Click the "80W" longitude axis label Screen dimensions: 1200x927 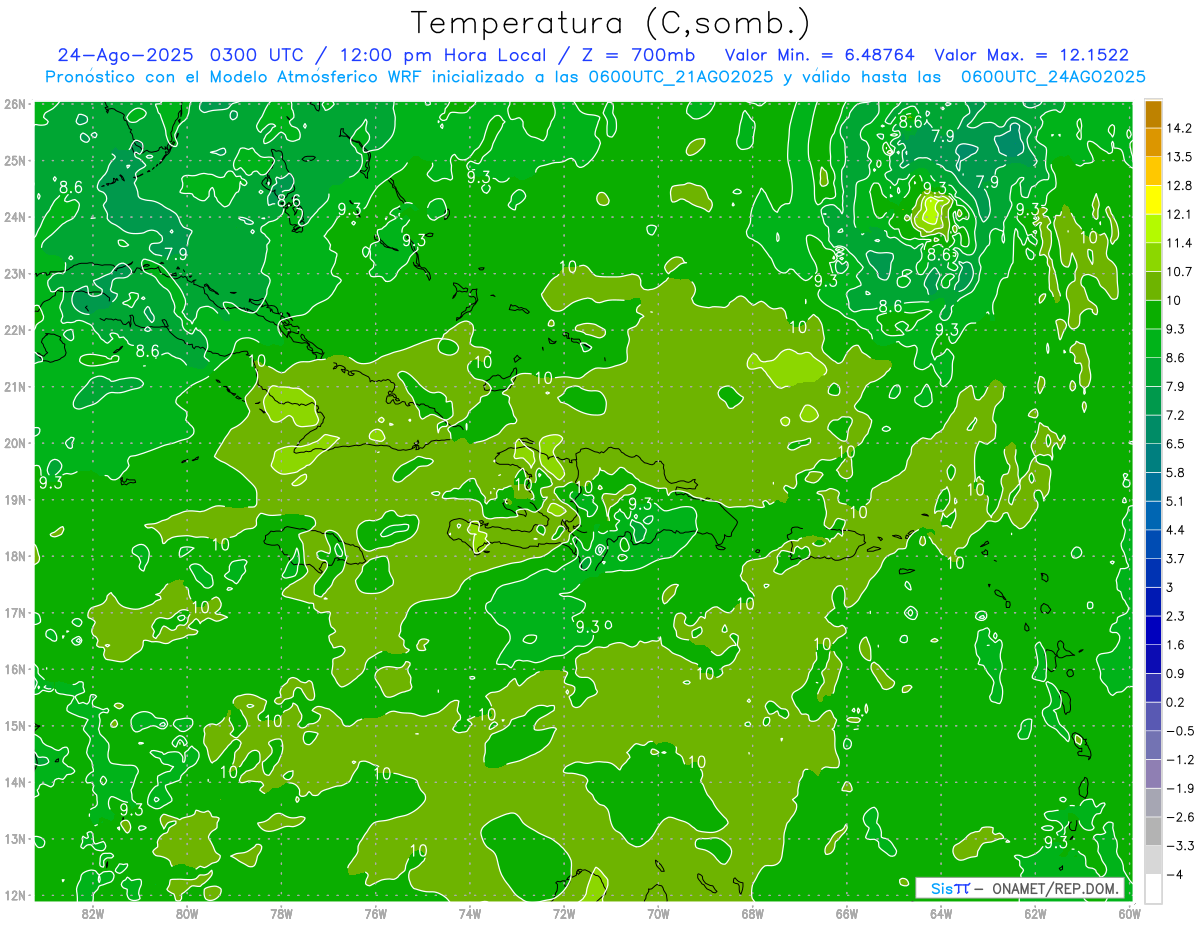(x=186, y=912)
